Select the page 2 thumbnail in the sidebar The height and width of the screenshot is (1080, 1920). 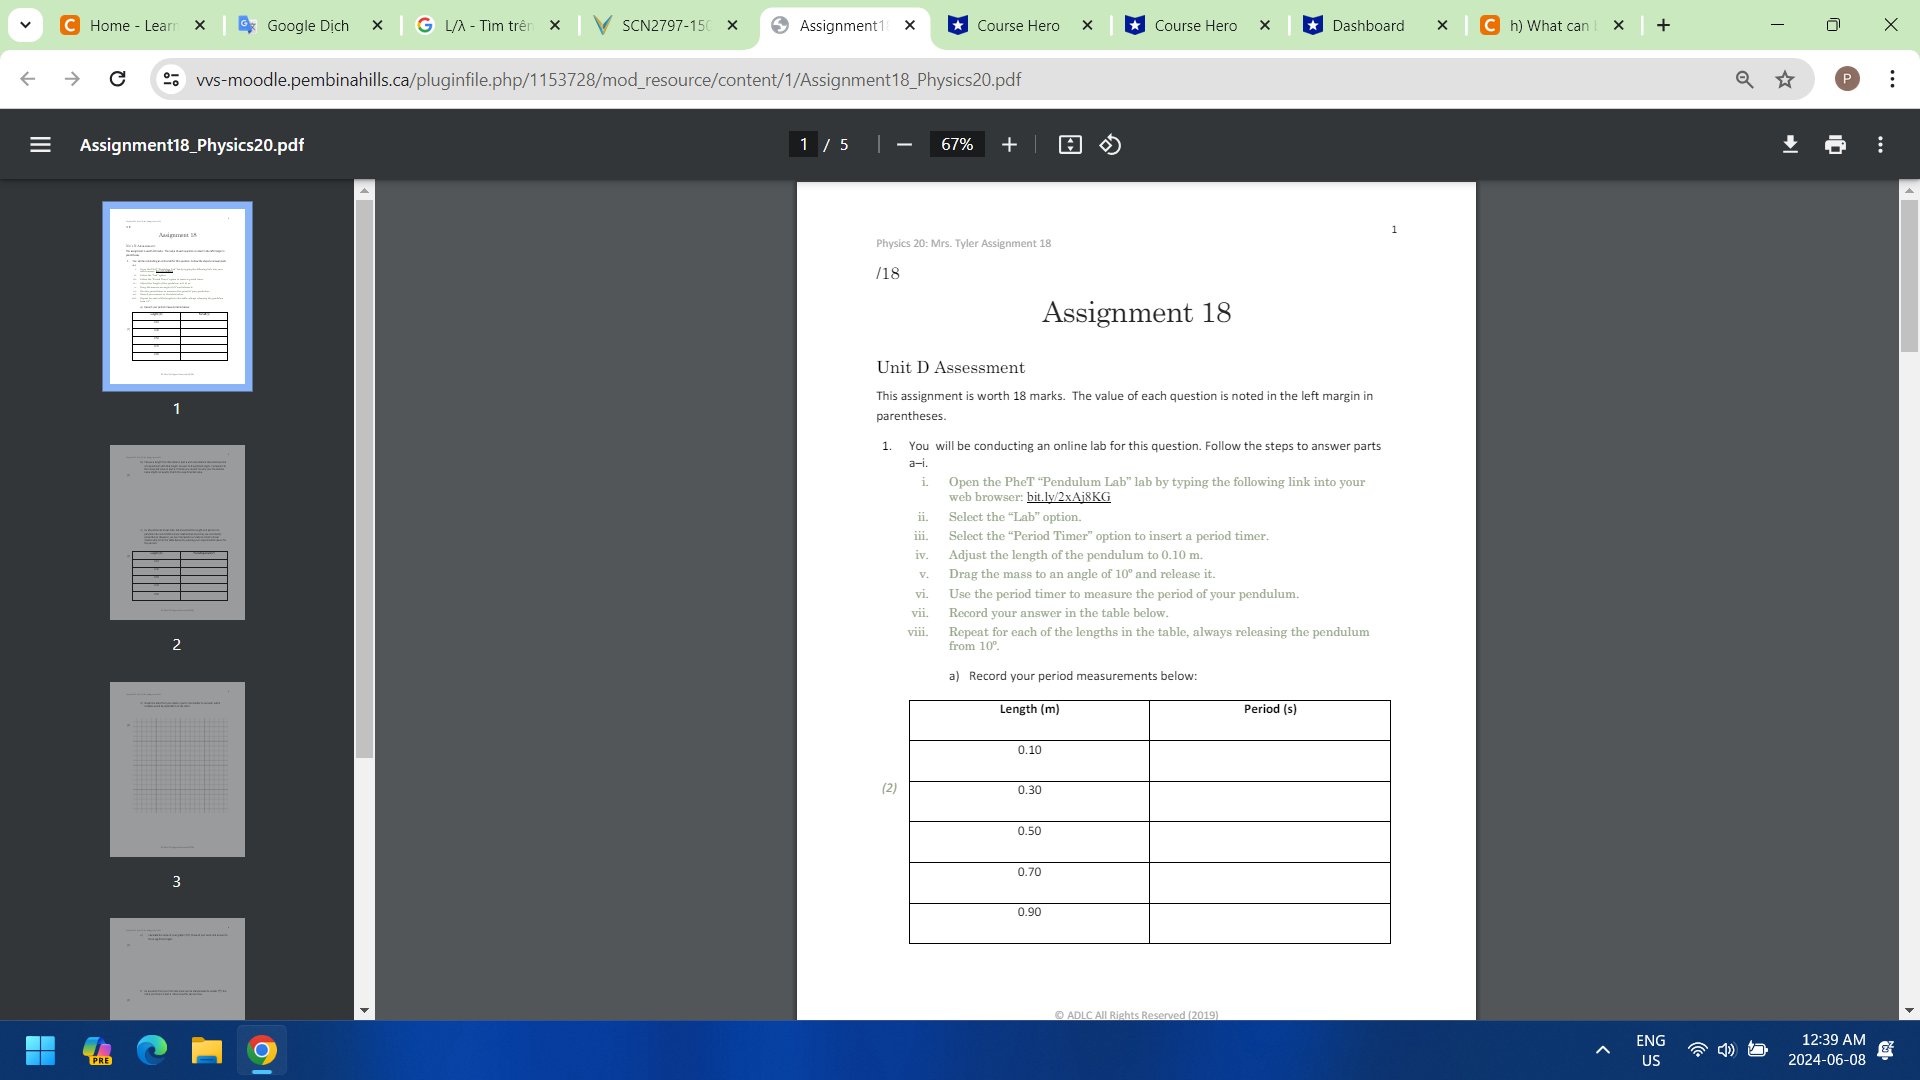point(177,532)
